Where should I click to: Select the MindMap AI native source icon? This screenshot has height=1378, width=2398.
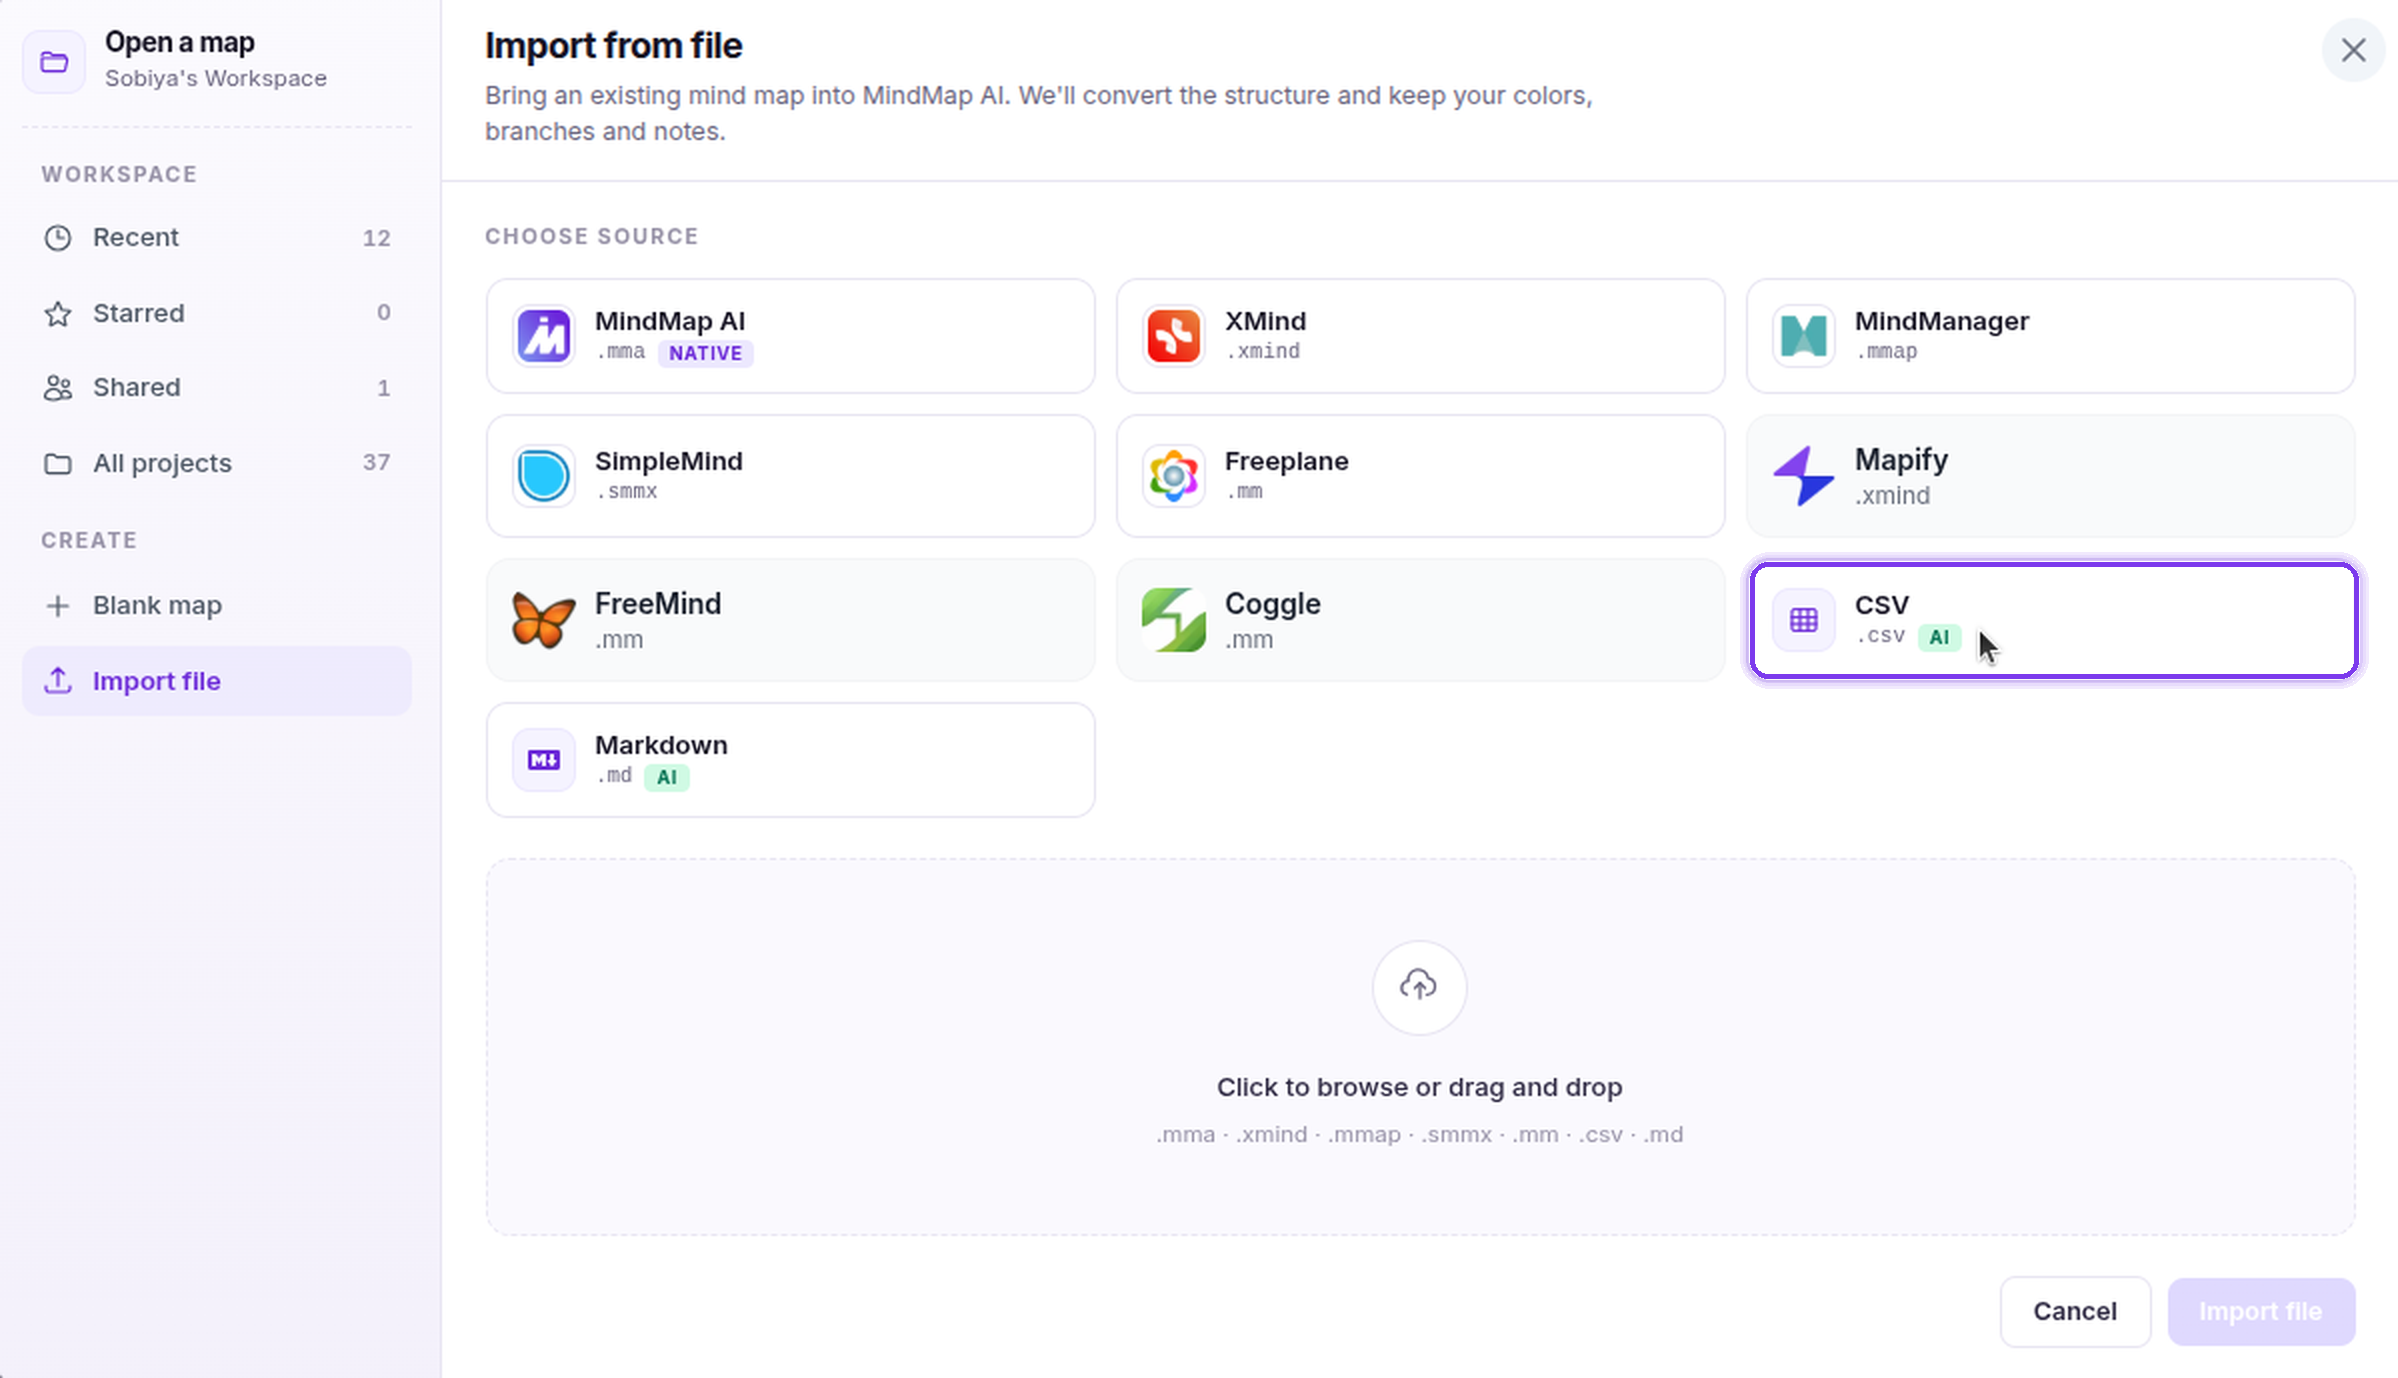coord(543,335)
